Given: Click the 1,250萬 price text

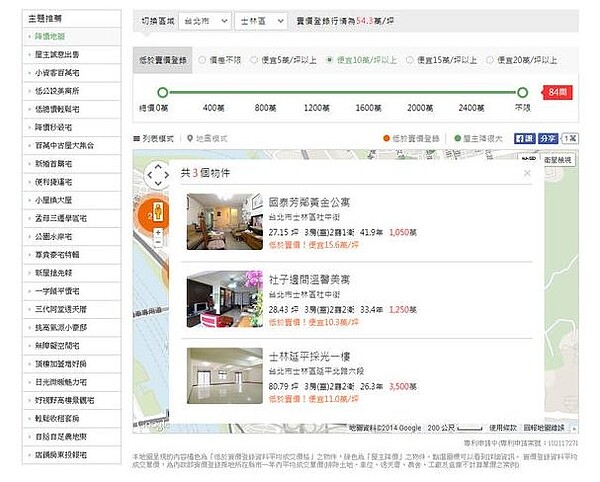Looking at the screenshot, I should 403,309.
